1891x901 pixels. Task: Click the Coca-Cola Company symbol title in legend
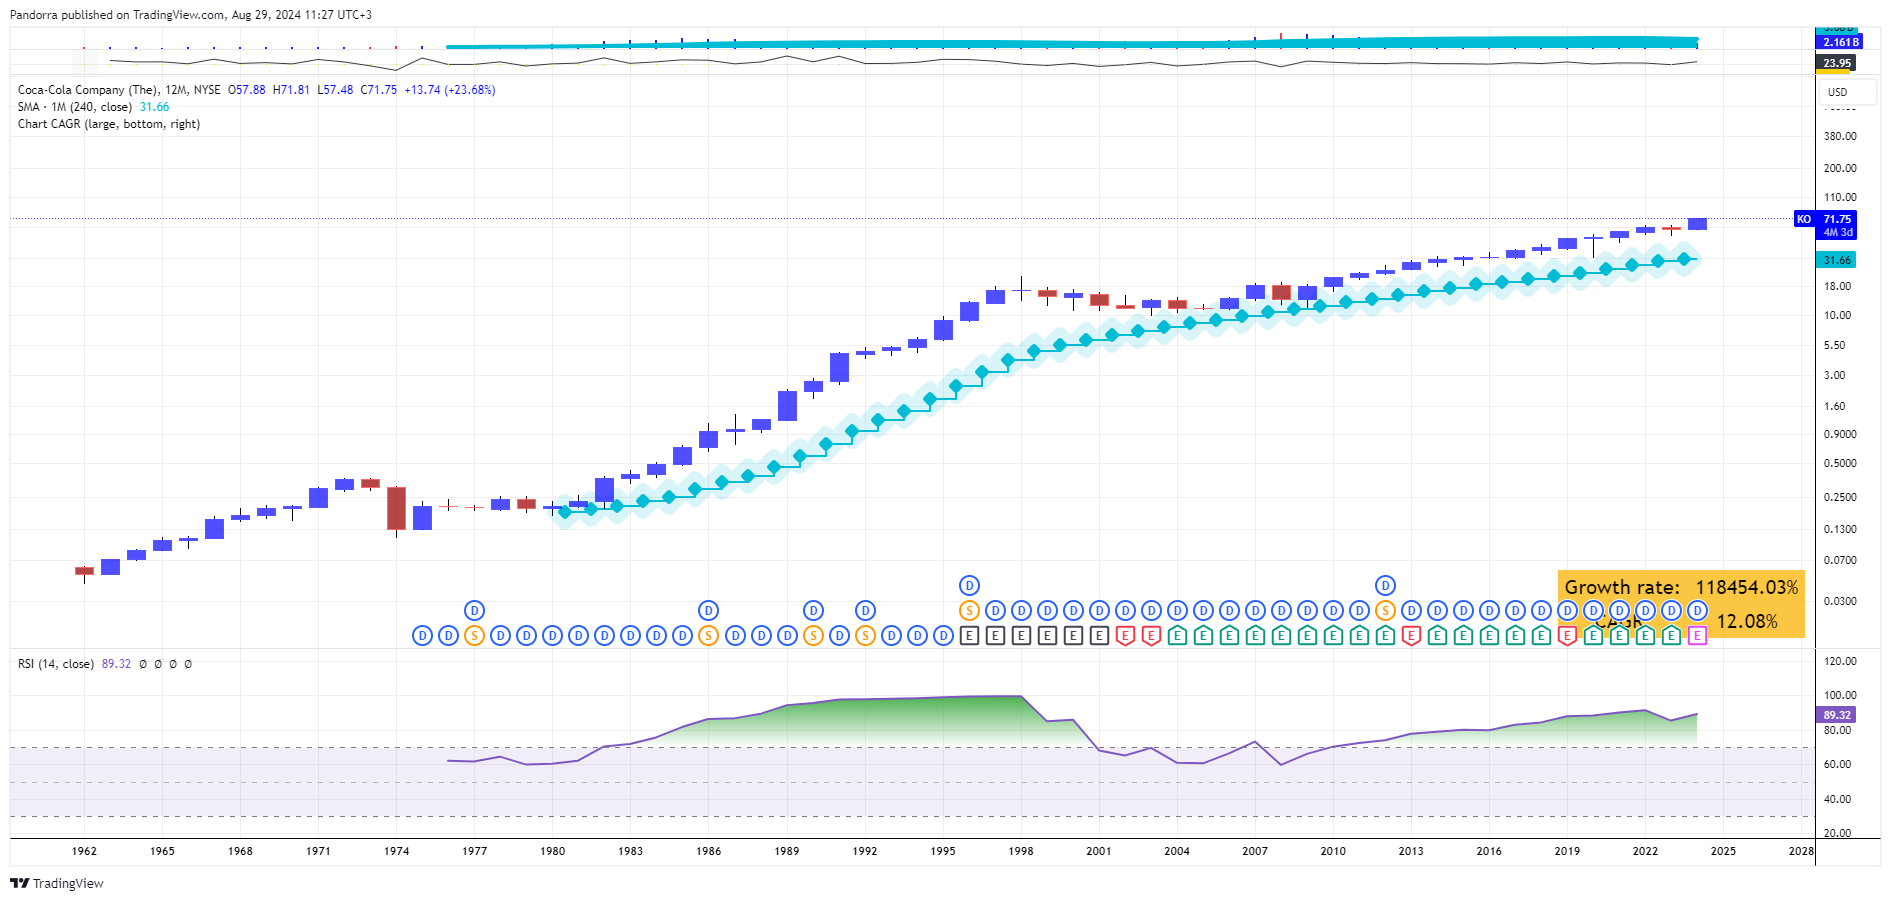[x=88, y=90]
